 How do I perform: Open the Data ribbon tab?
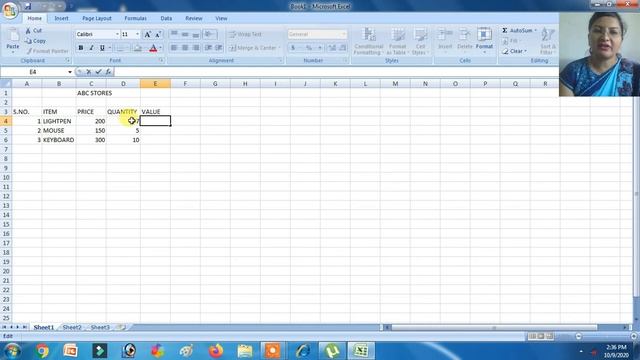tap(166, 18)
